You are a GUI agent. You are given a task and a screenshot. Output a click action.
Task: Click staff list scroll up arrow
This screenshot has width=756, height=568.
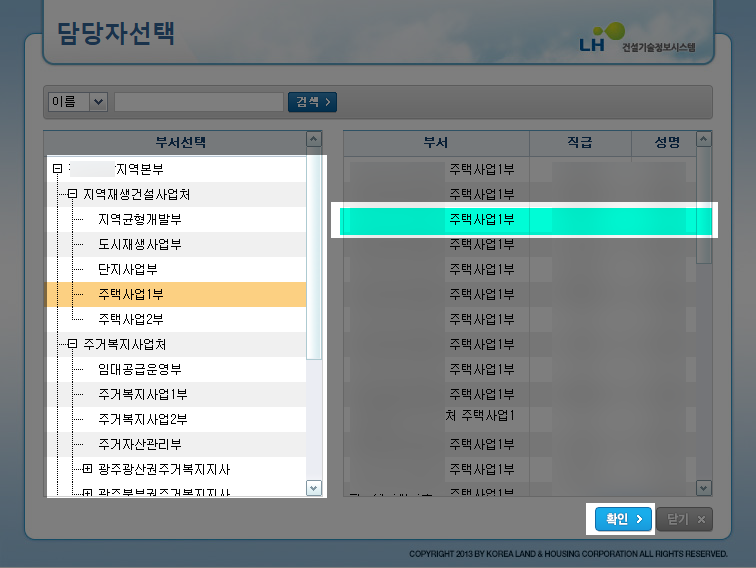coord(704,139)
